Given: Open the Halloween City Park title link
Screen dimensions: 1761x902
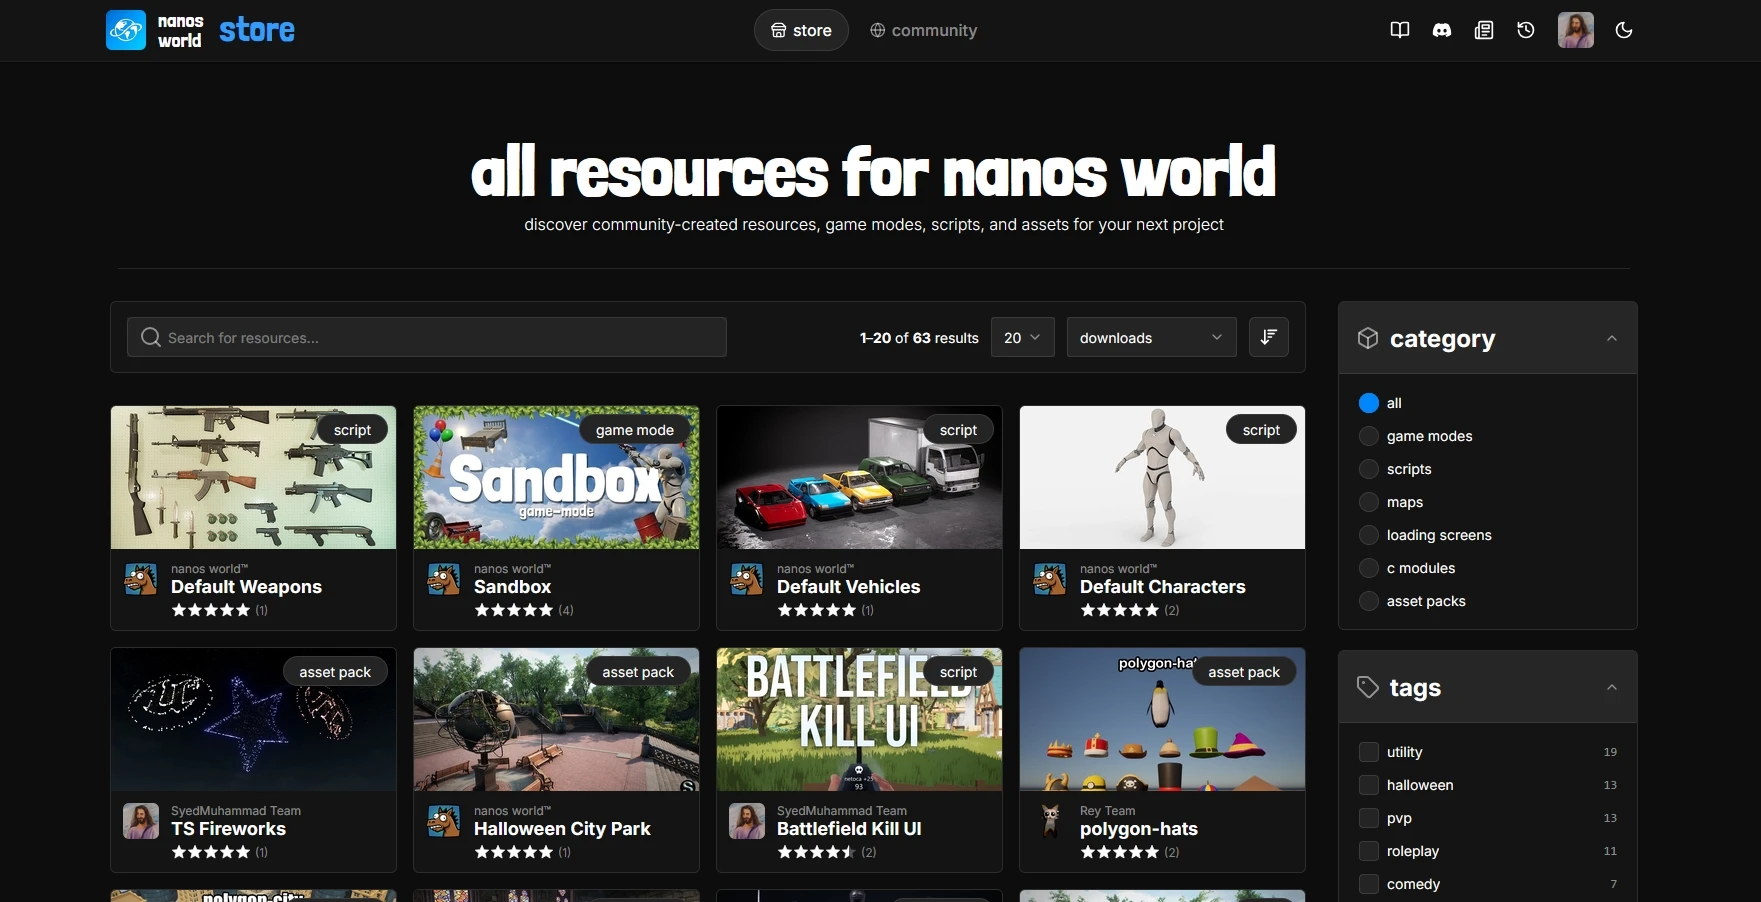Looking at the screenshot, I should pos(562,829).
